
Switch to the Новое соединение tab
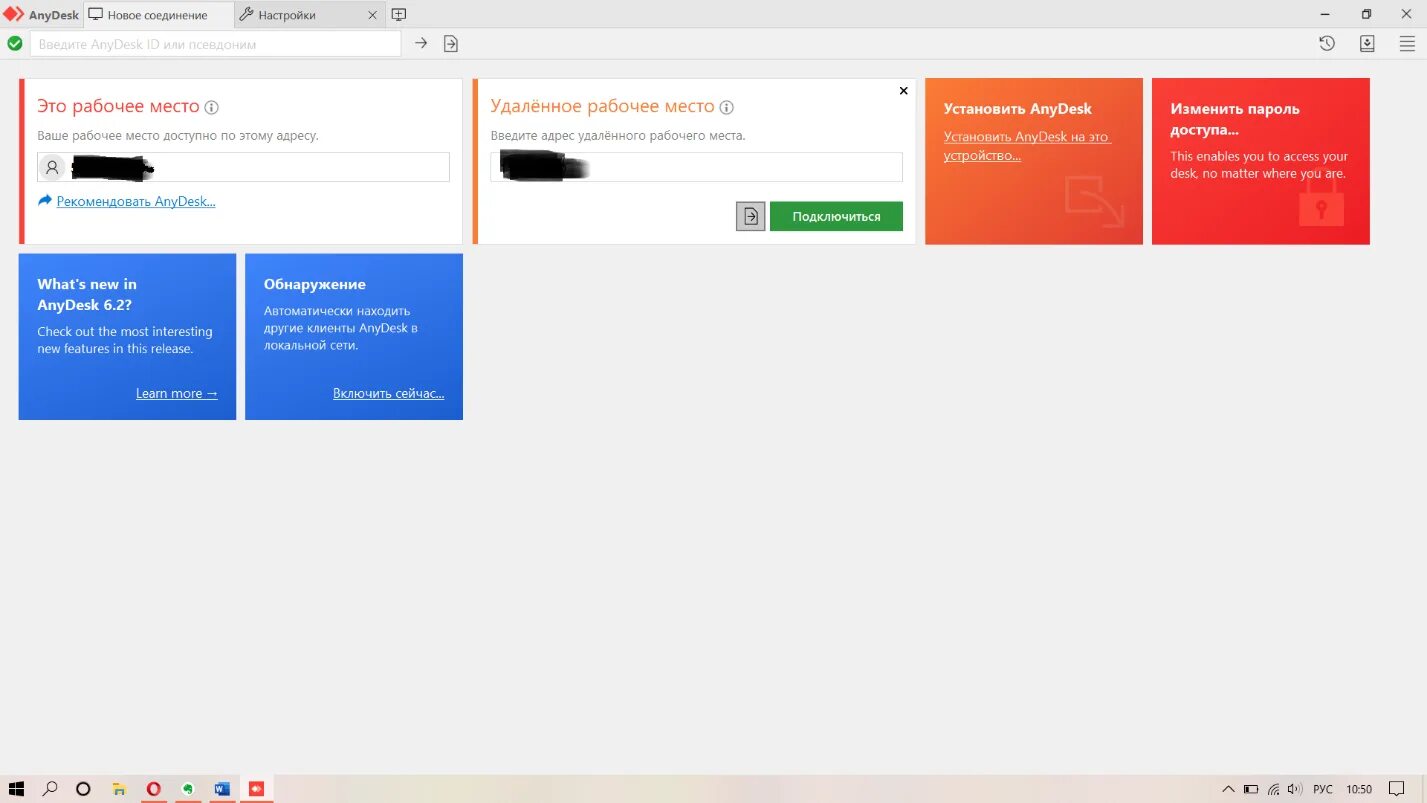[x=158, y=15]
